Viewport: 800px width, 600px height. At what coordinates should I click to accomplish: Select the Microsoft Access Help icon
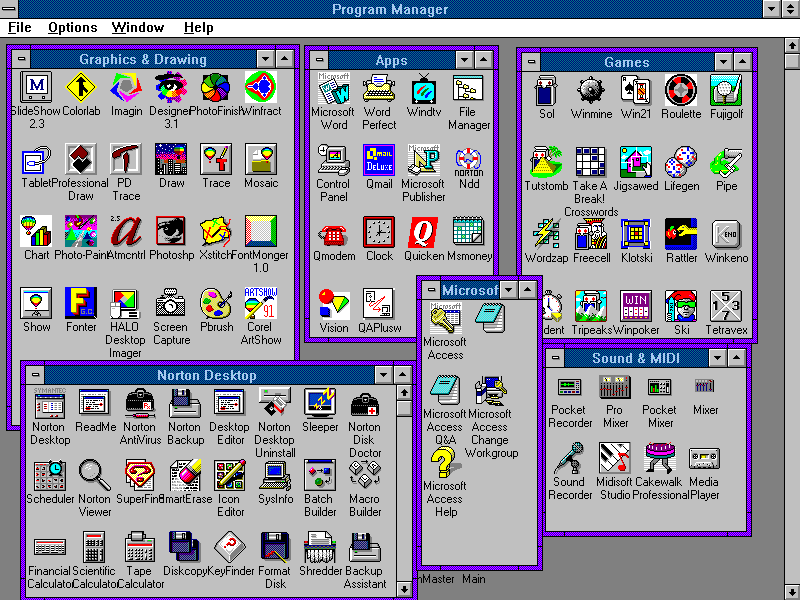444,467
